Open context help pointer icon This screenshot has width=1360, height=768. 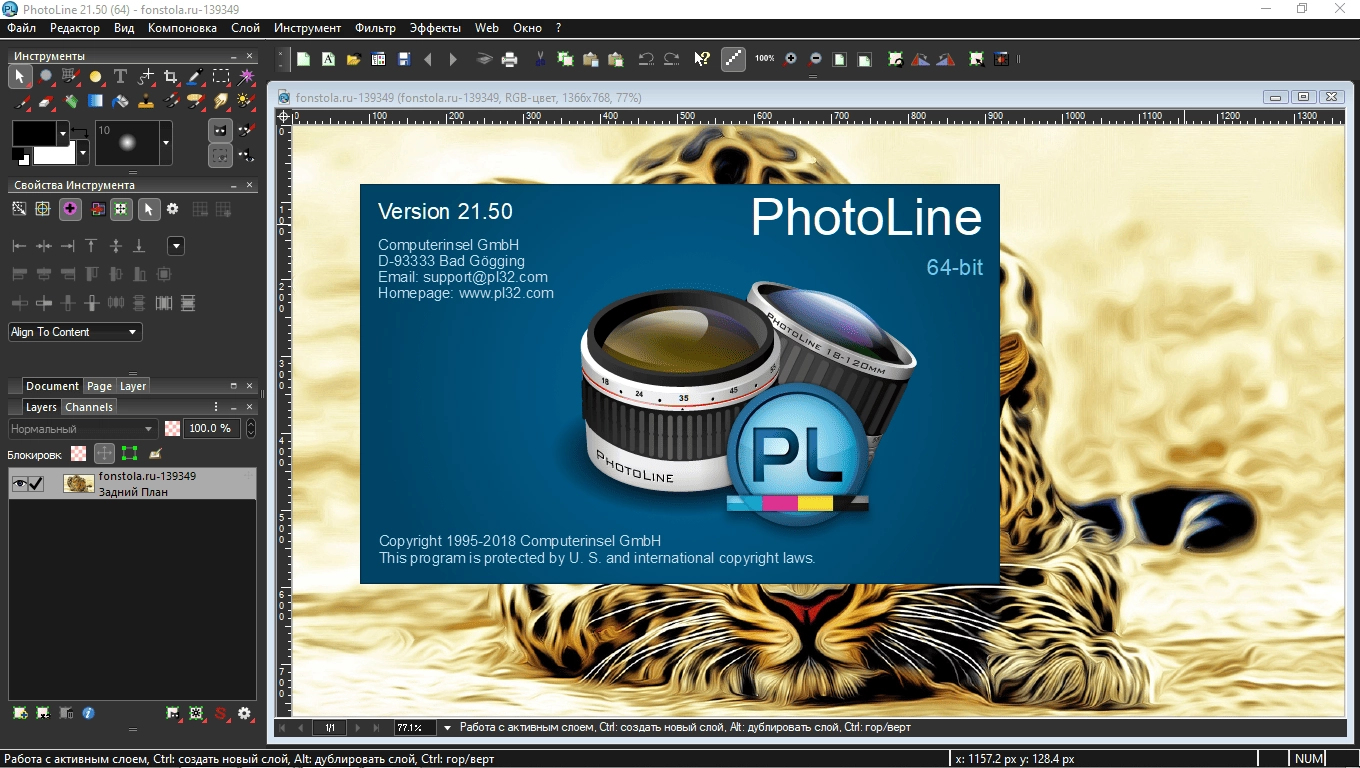click(702, 59)
